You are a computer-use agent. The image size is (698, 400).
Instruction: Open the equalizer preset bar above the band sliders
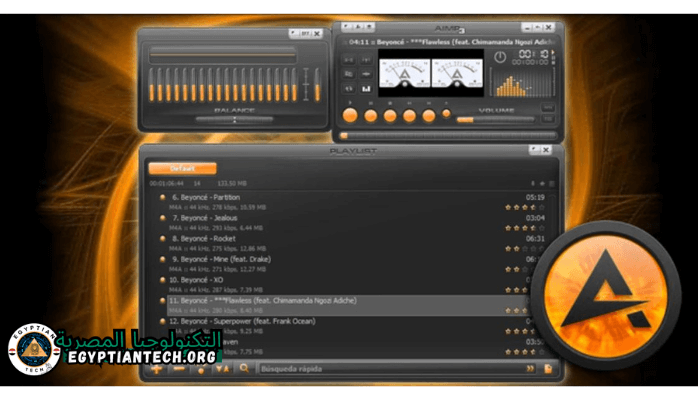[x=223, y=55]
